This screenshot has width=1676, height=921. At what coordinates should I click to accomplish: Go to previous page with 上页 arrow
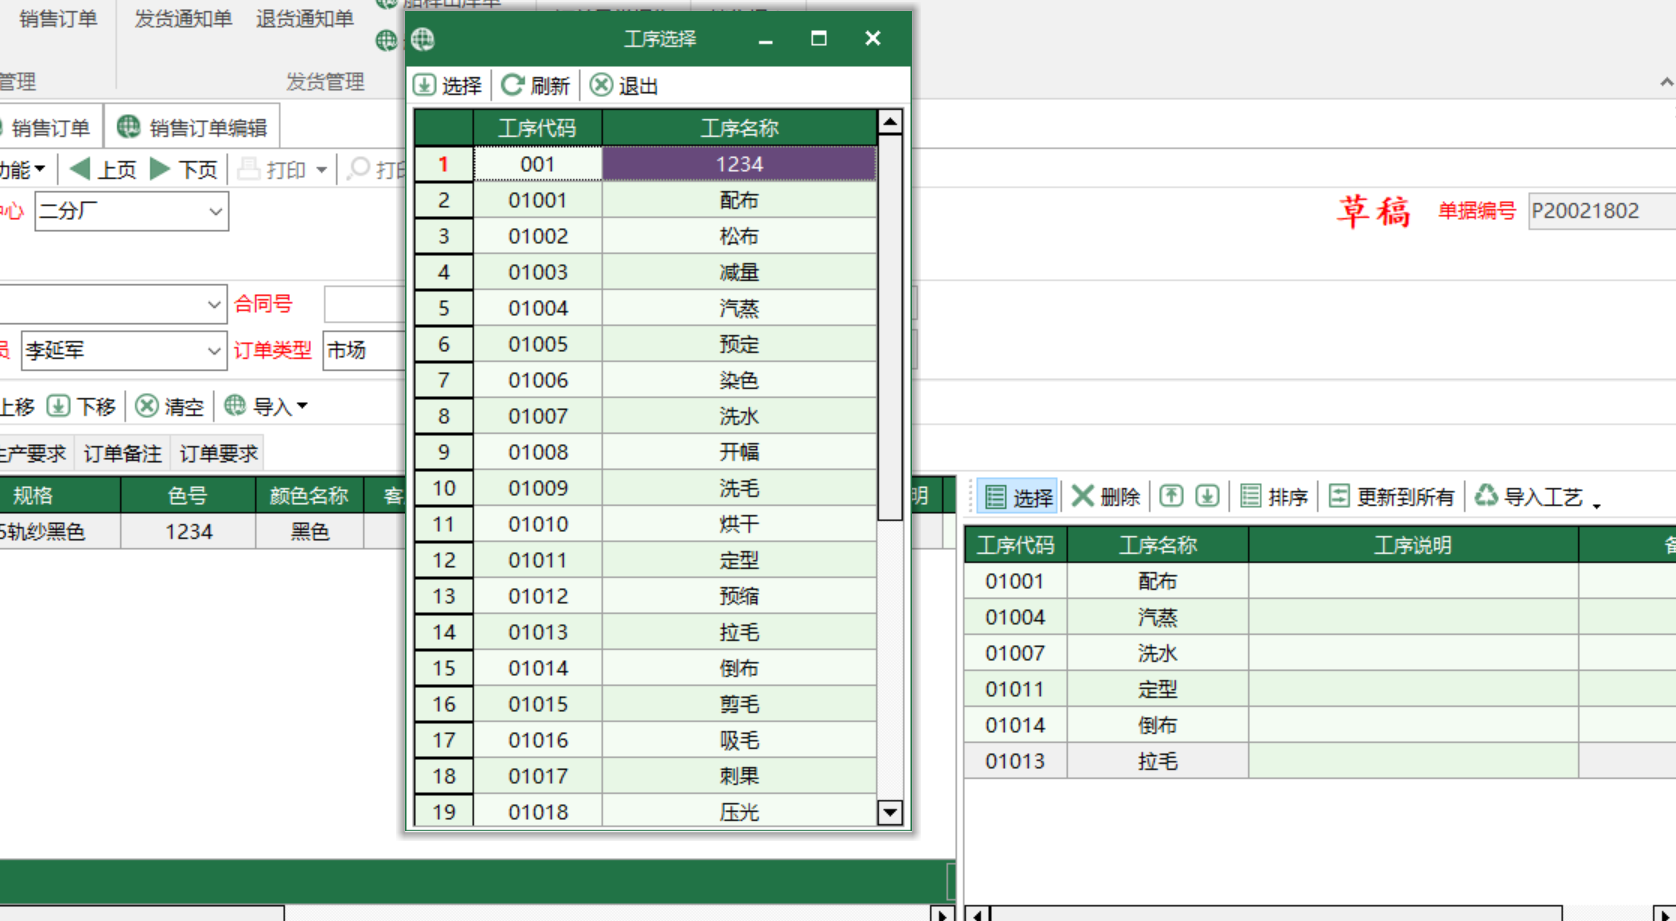tap(80, 169)
